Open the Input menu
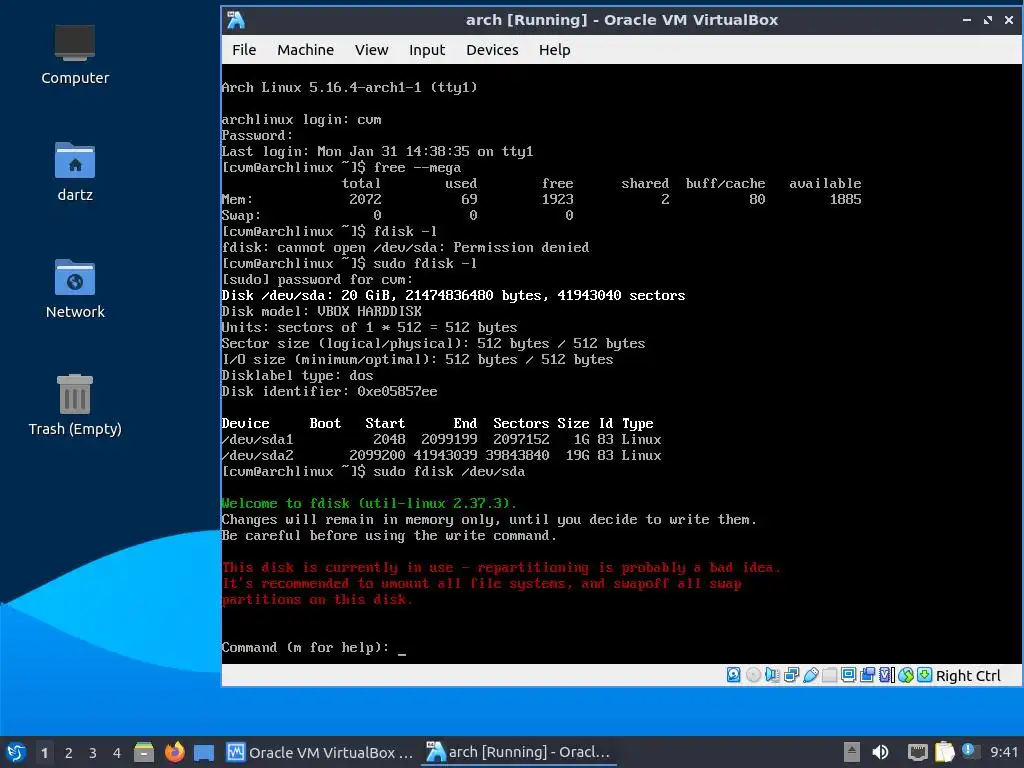1024x768 pixels. pyautogui.click(x=426, y=50)
